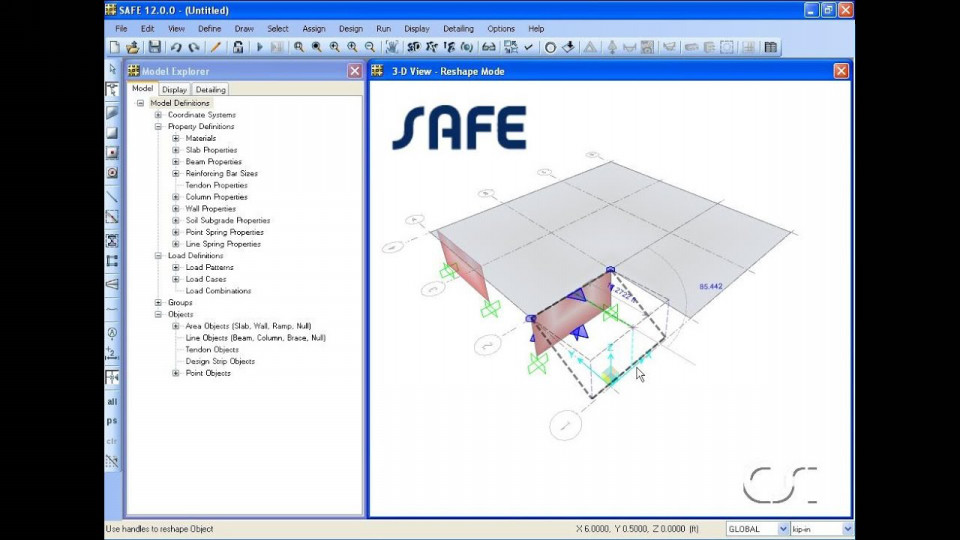Click the Restore Full View zoom icon
960x540 pixels.
(x=317, y=47)
